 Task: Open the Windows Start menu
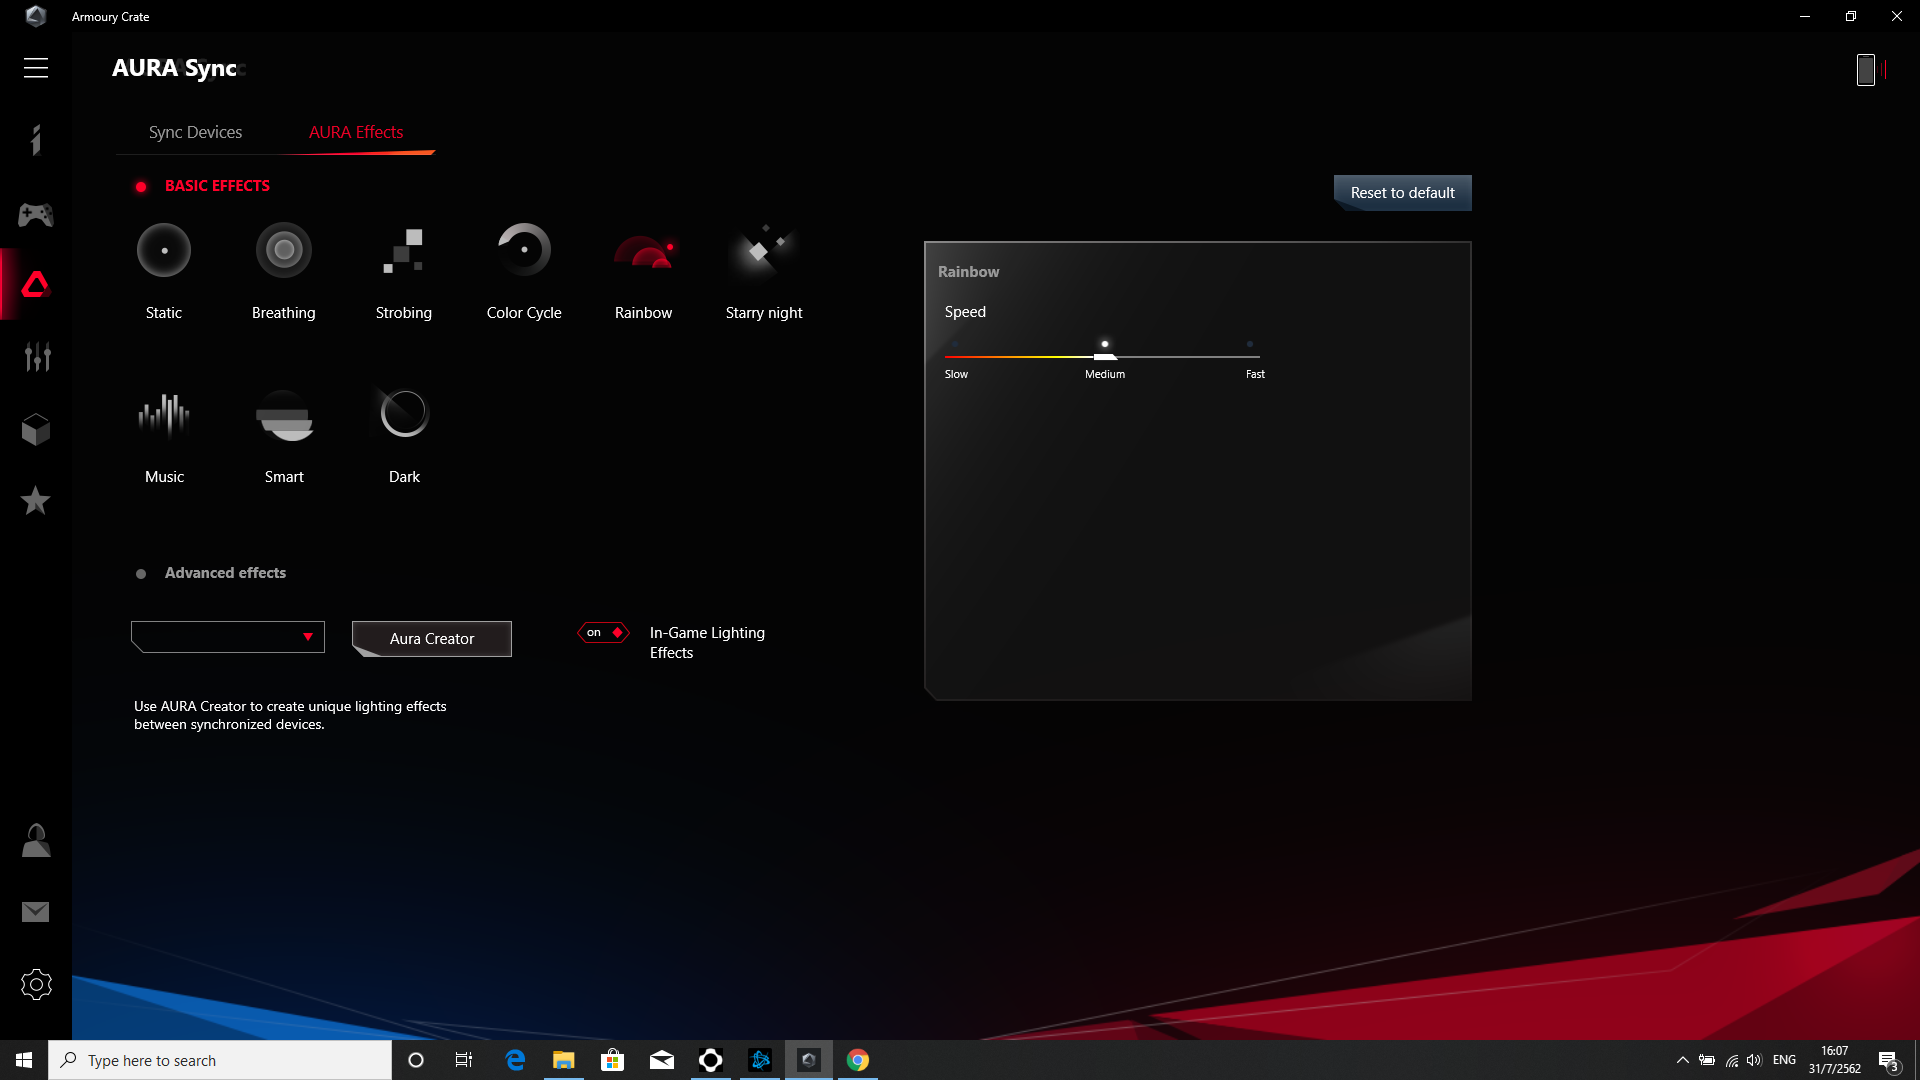24,1060
